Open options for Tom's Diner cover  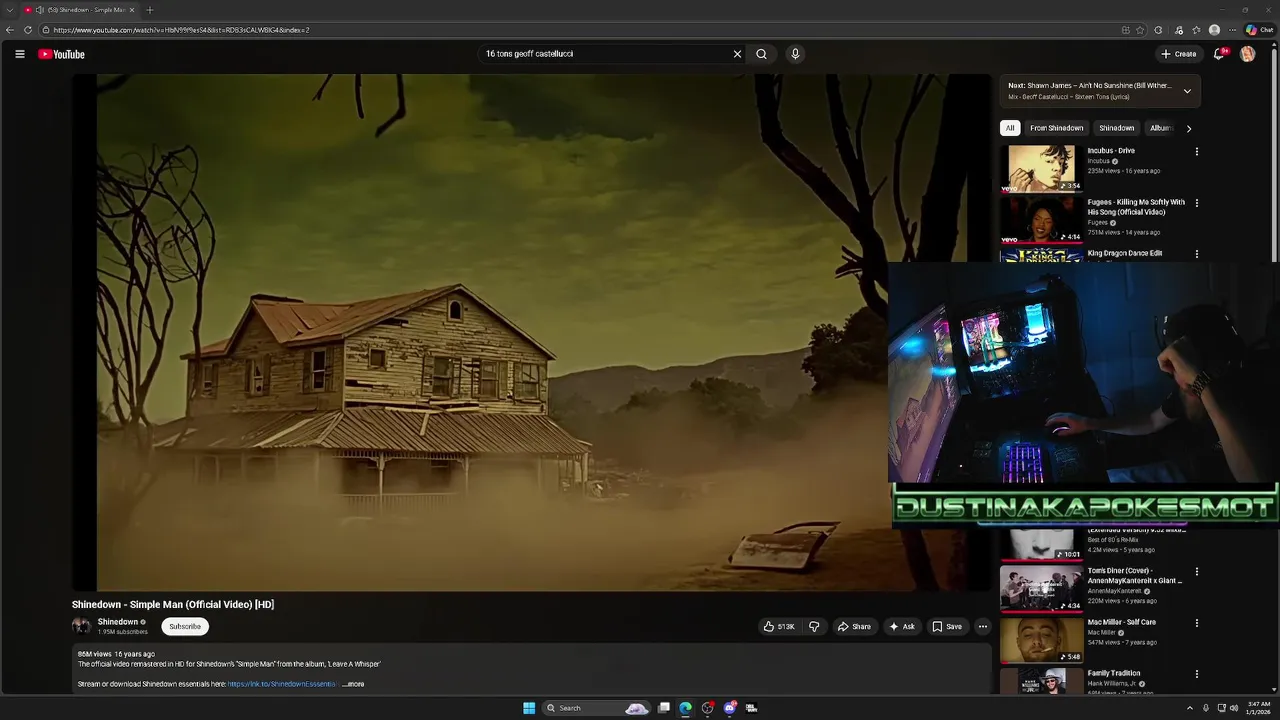click(x=1196, y=572)
